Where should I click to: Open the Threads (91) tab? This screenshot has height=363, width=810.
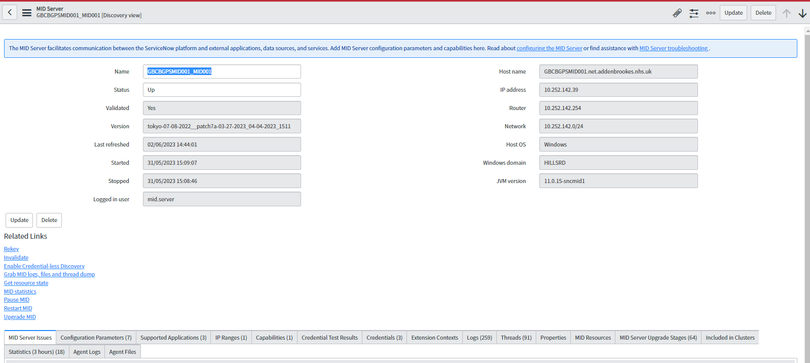pos(516,338)
